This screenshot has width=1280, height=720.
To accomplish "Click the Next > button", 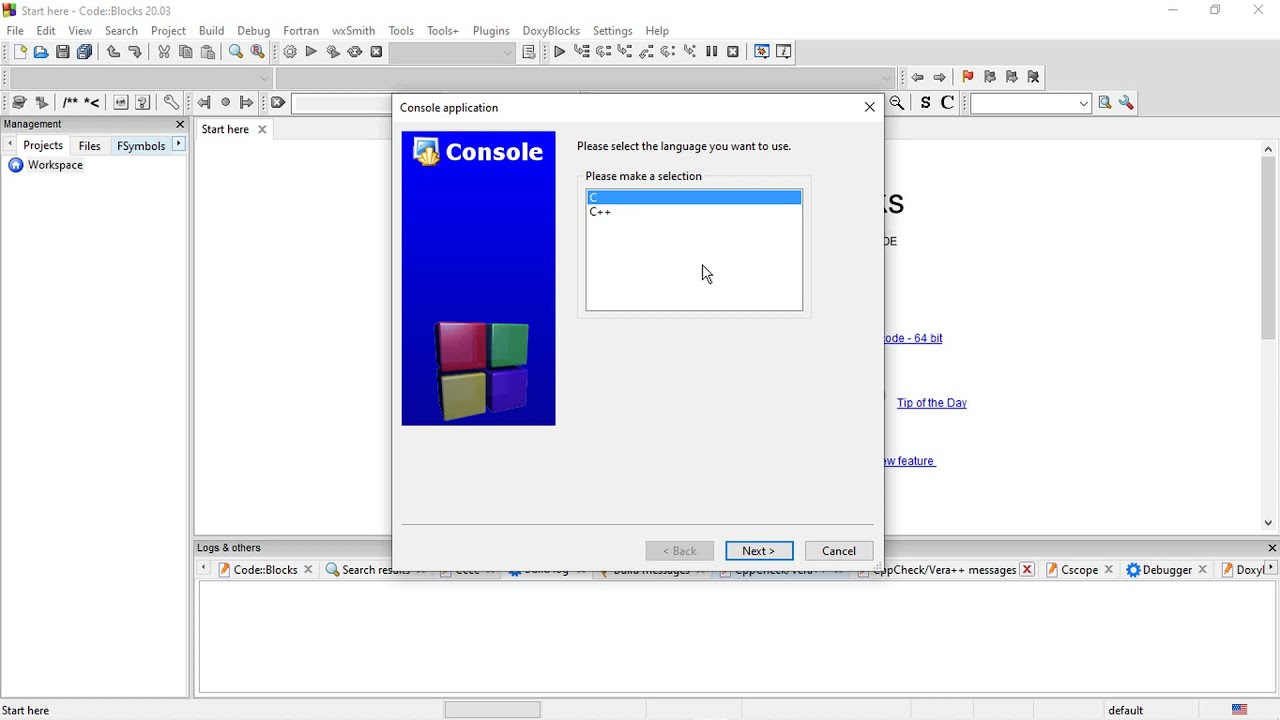I will tap(759, 551).
